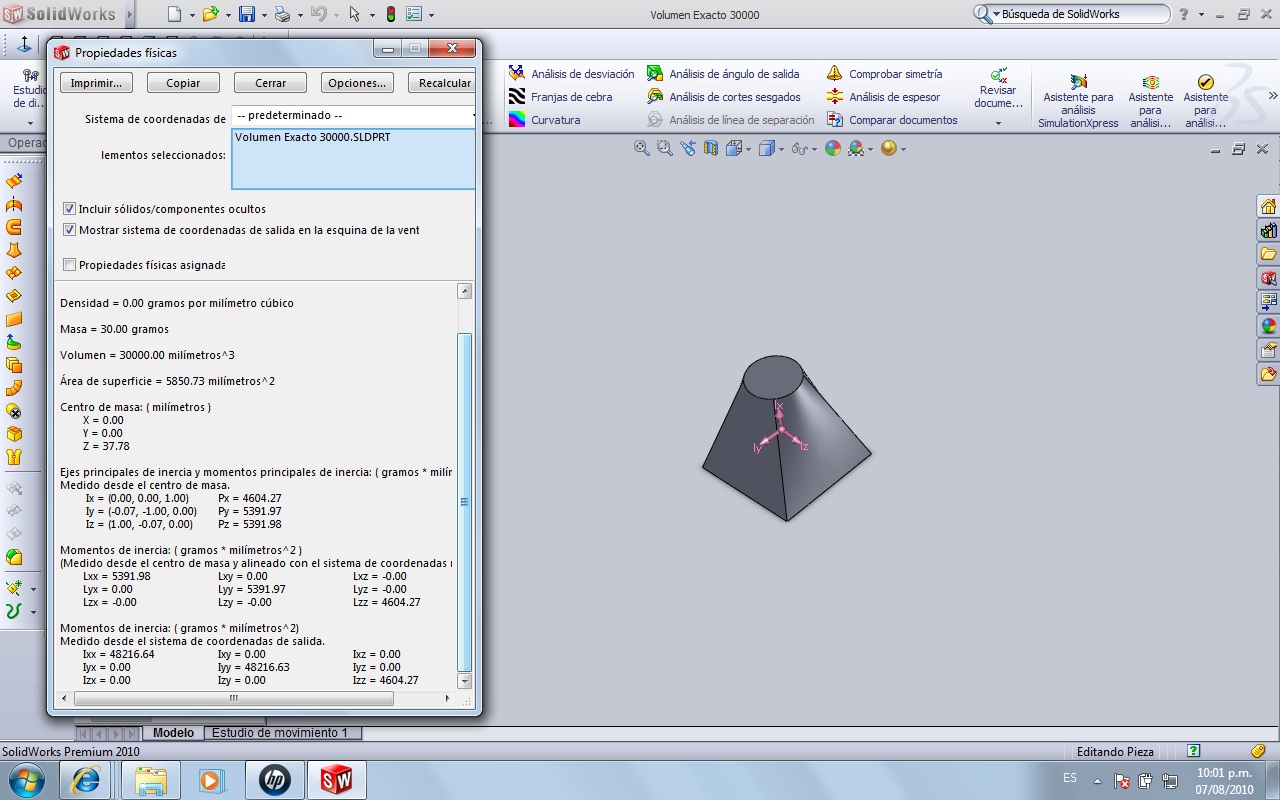
Task: Open the media player taskbar icon
Action: (x=212, y=780)
